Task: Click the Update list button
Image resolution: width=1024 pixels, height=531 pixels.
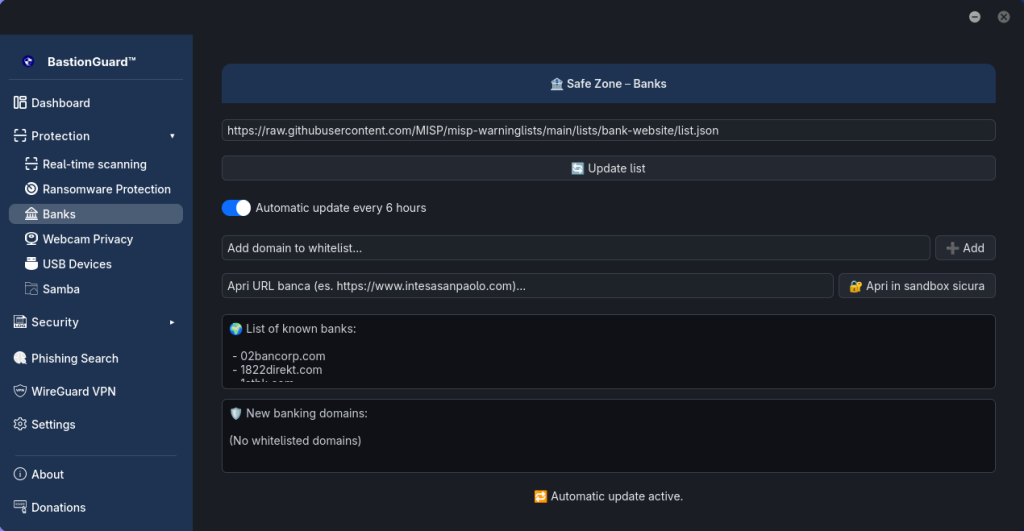Action: pyautogui.click(x=609, y=168)
